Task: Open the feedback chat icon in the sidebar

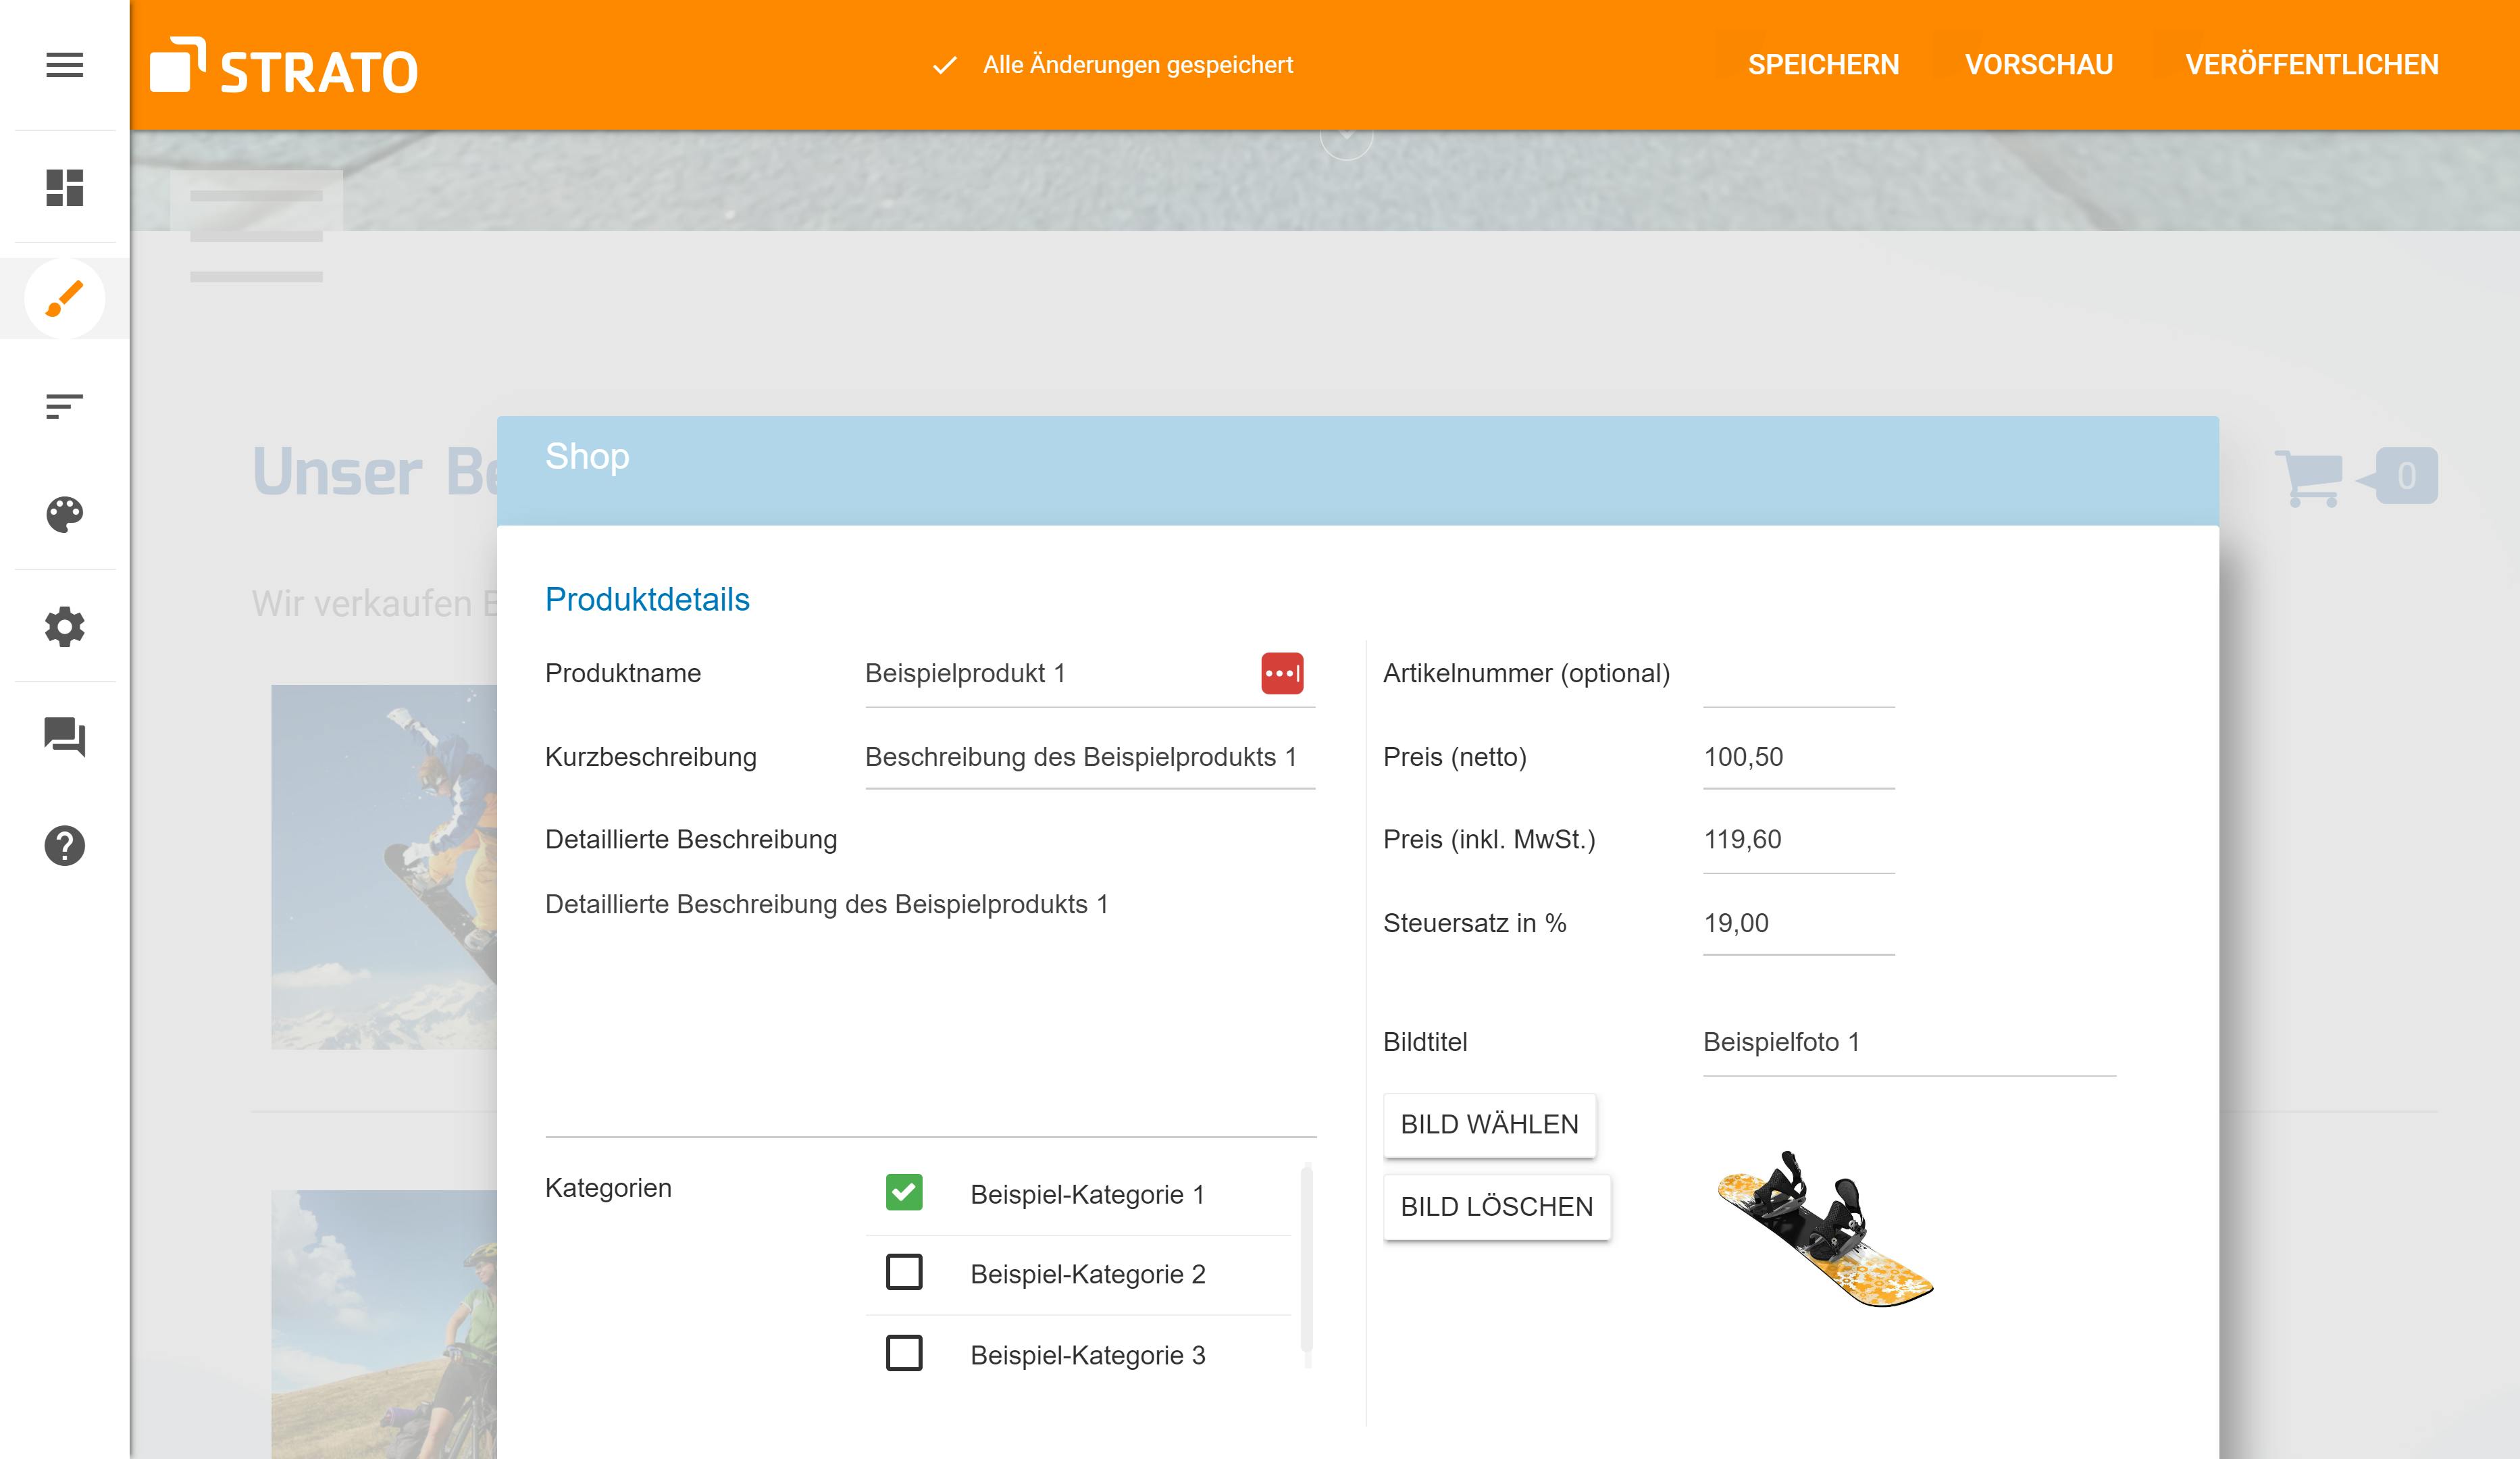Action: pos(64,739)
